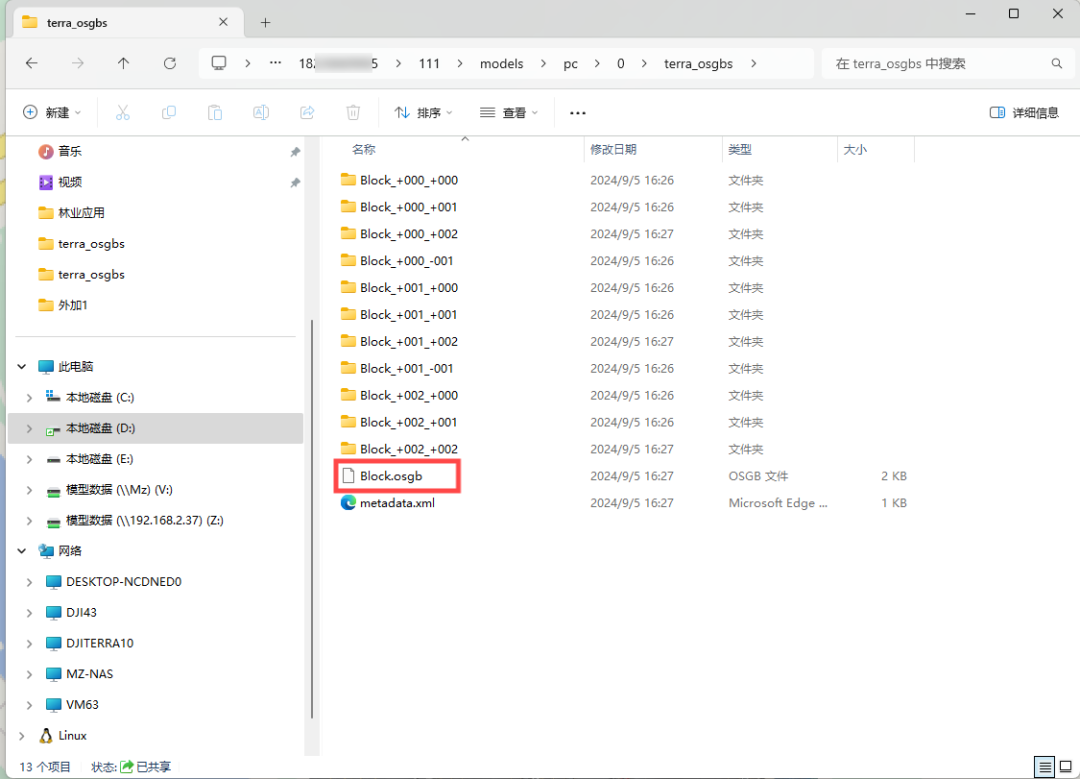Expand the MZ-NAS network node

(29, 674)
